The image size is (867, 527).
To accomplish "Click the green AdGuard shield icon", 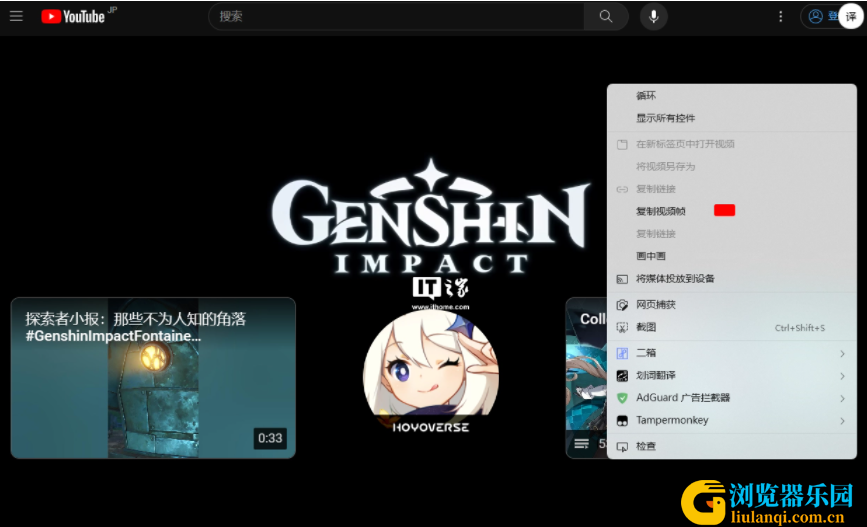I will tap(622, 398).
